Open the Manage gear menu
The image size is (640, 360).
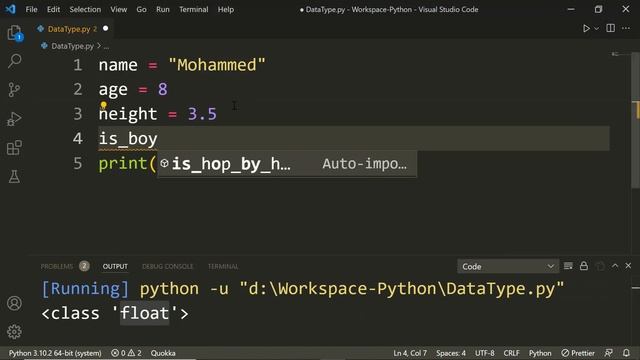(x=14, y=332)
